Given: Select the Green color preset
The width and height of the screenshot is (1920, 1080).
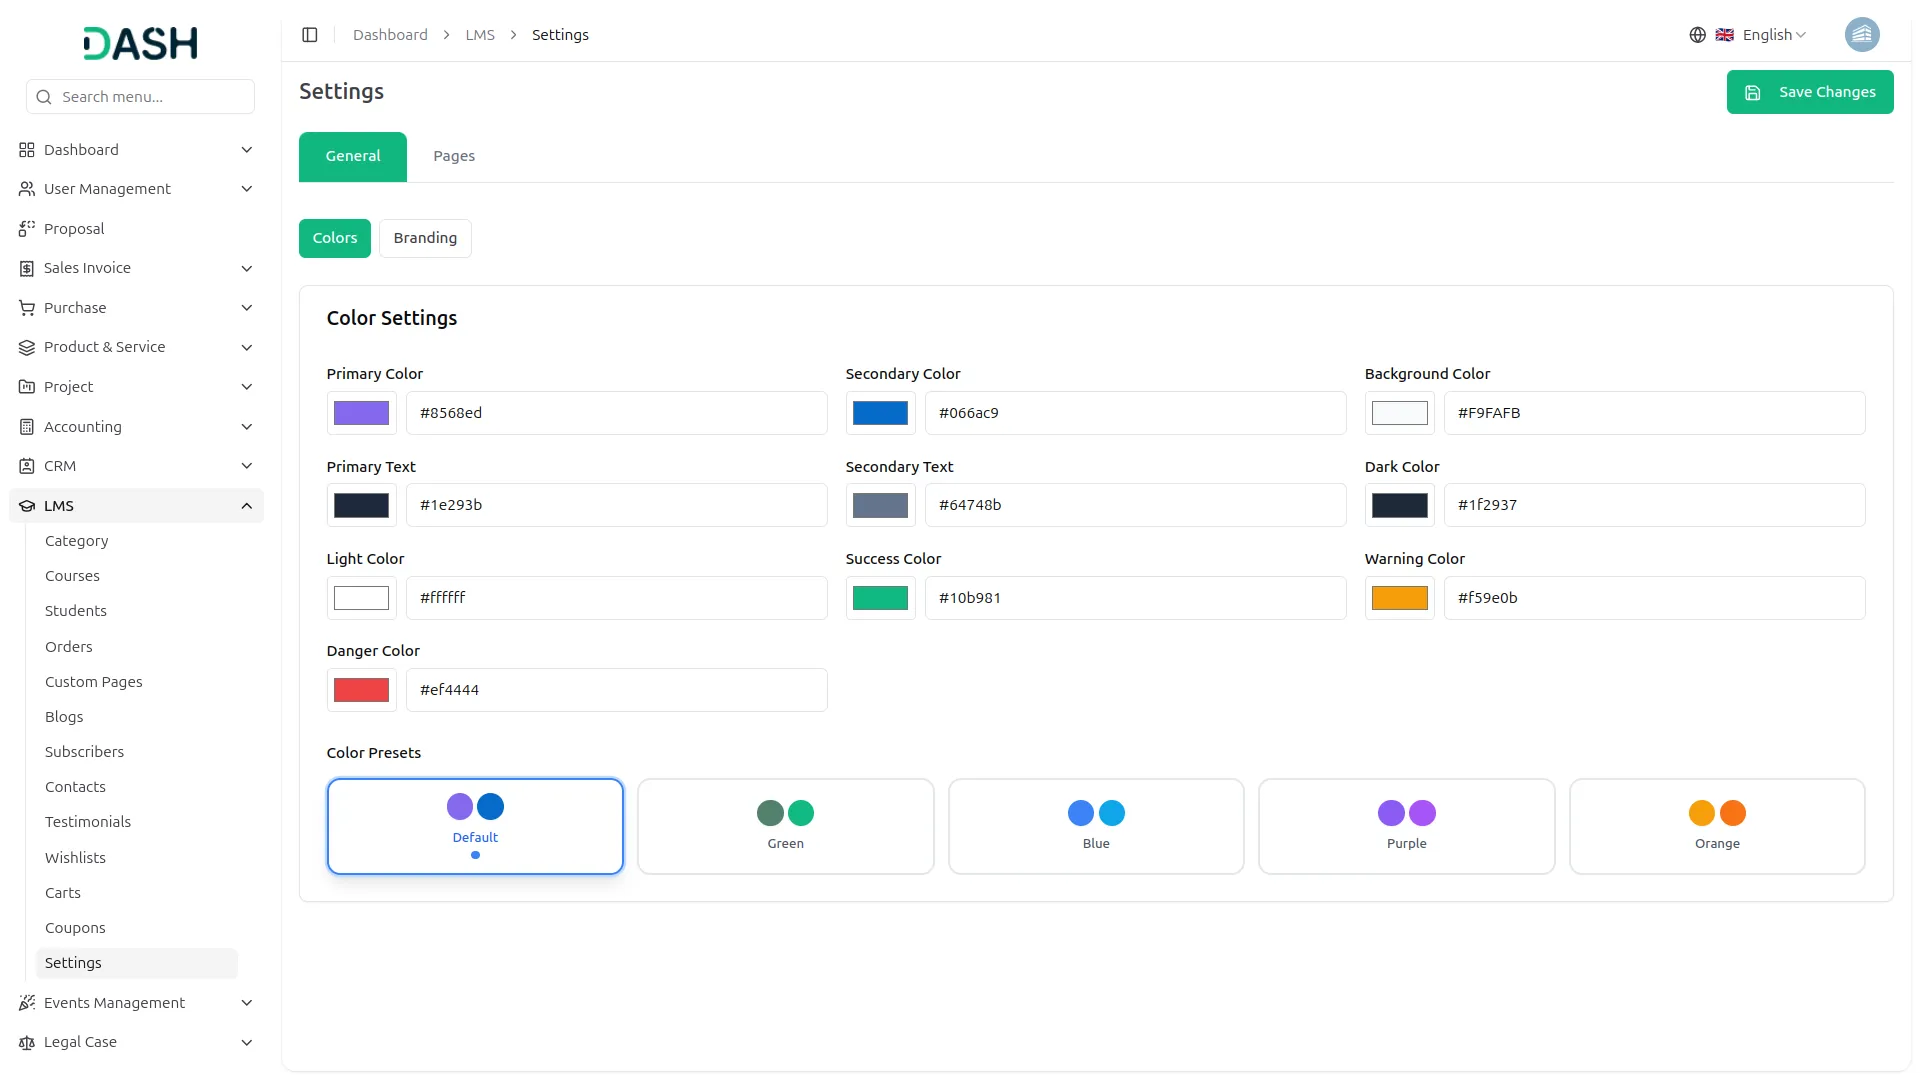Looking at the screenshot, I should (x=785, y=826).
